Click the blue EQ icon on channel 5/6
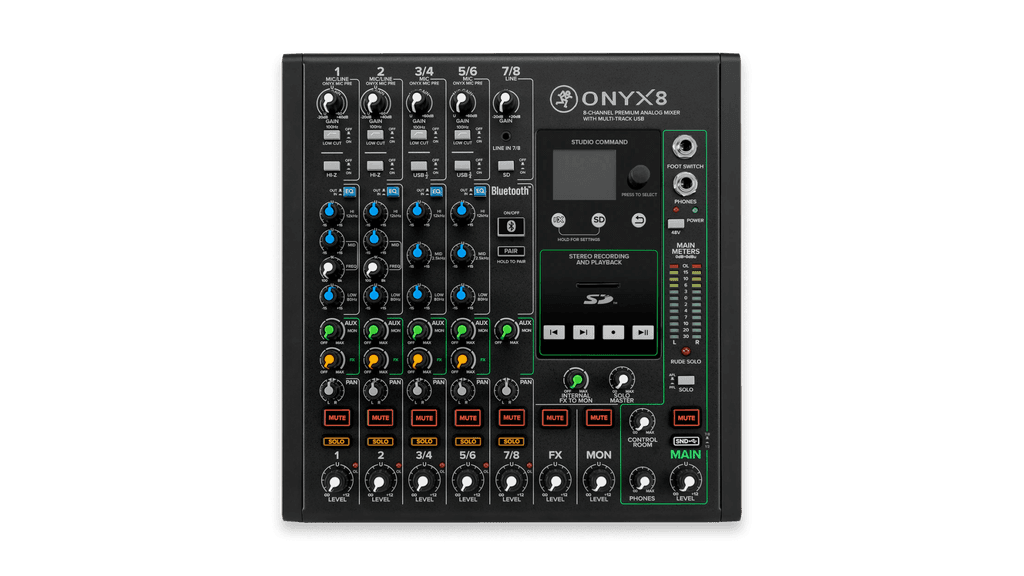Viewport: 1024px width, 576px height. (479, 191)
